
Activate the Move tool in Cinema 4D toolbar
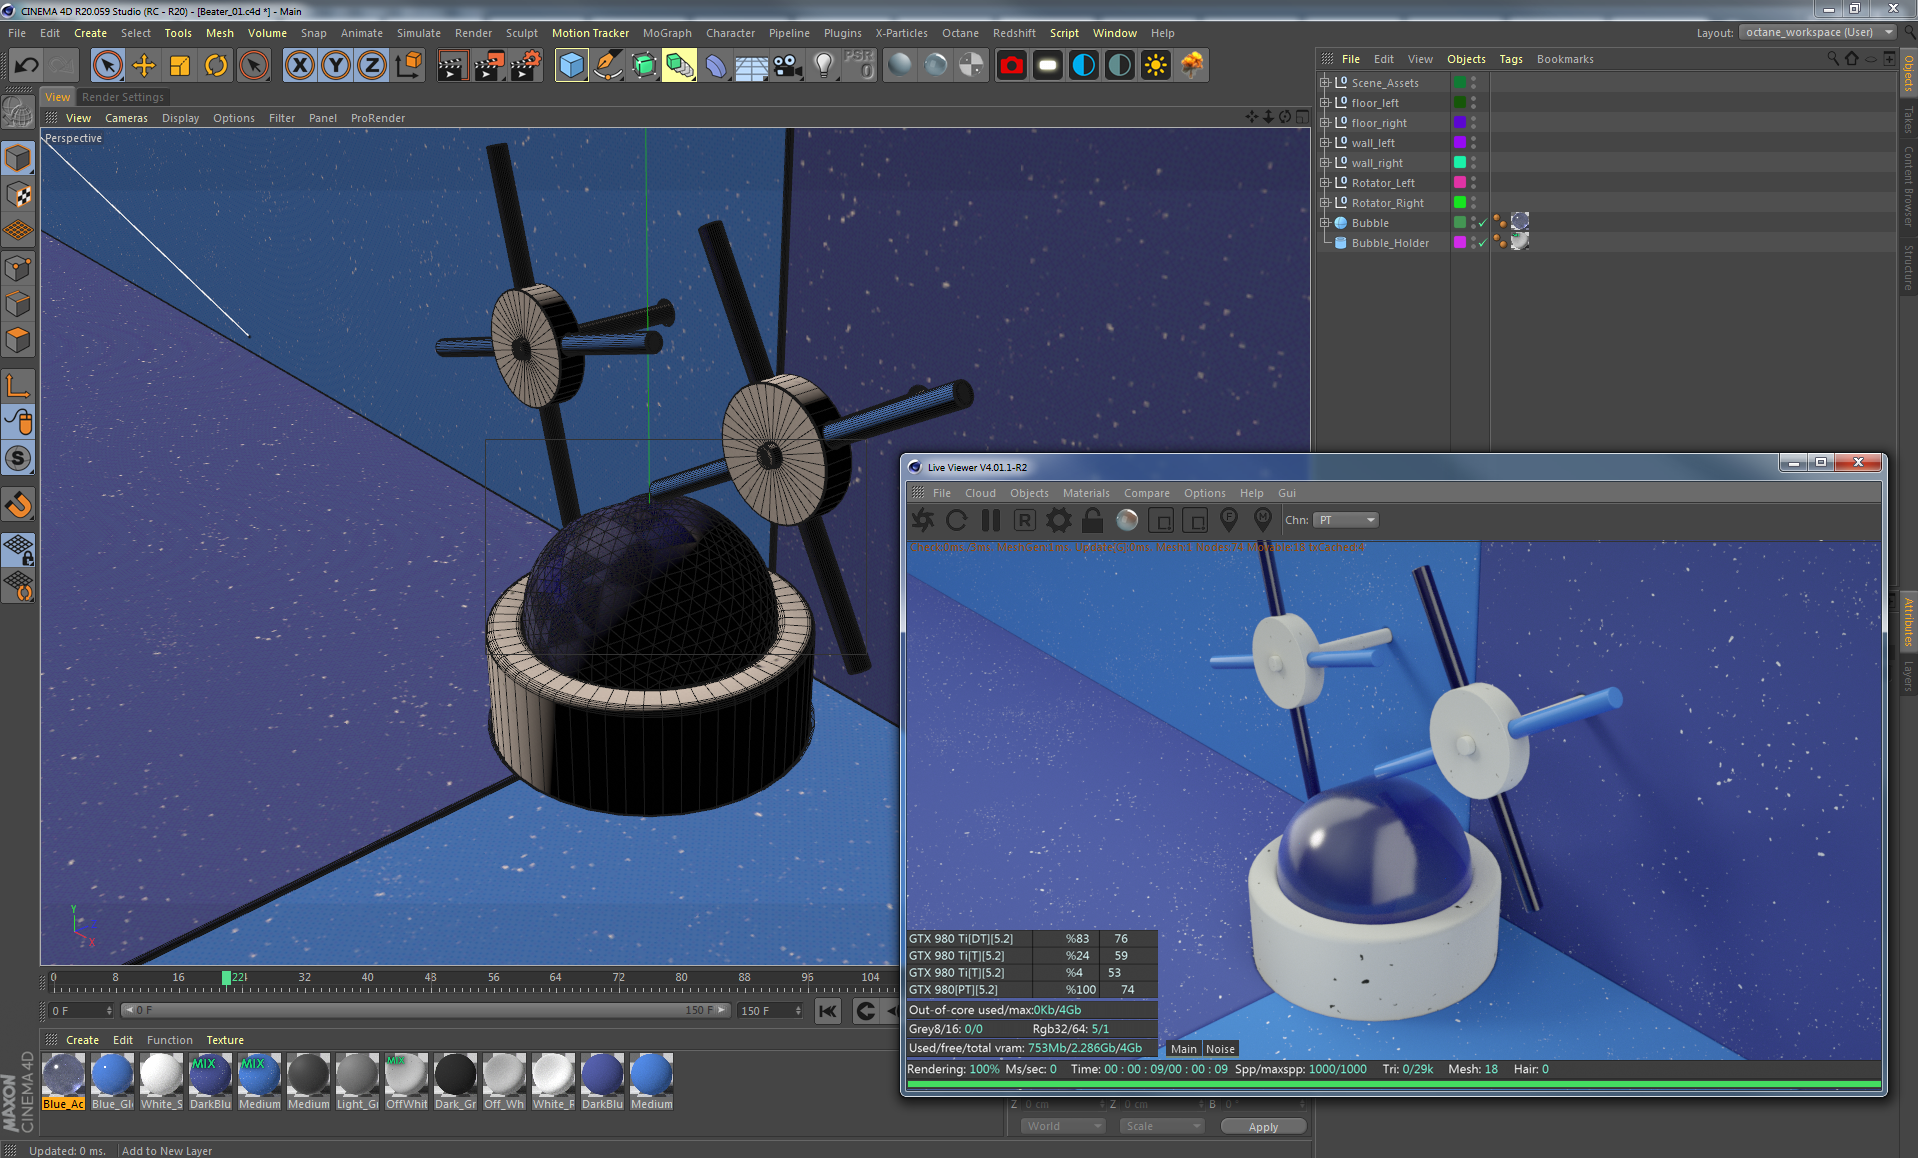point(144,65)
